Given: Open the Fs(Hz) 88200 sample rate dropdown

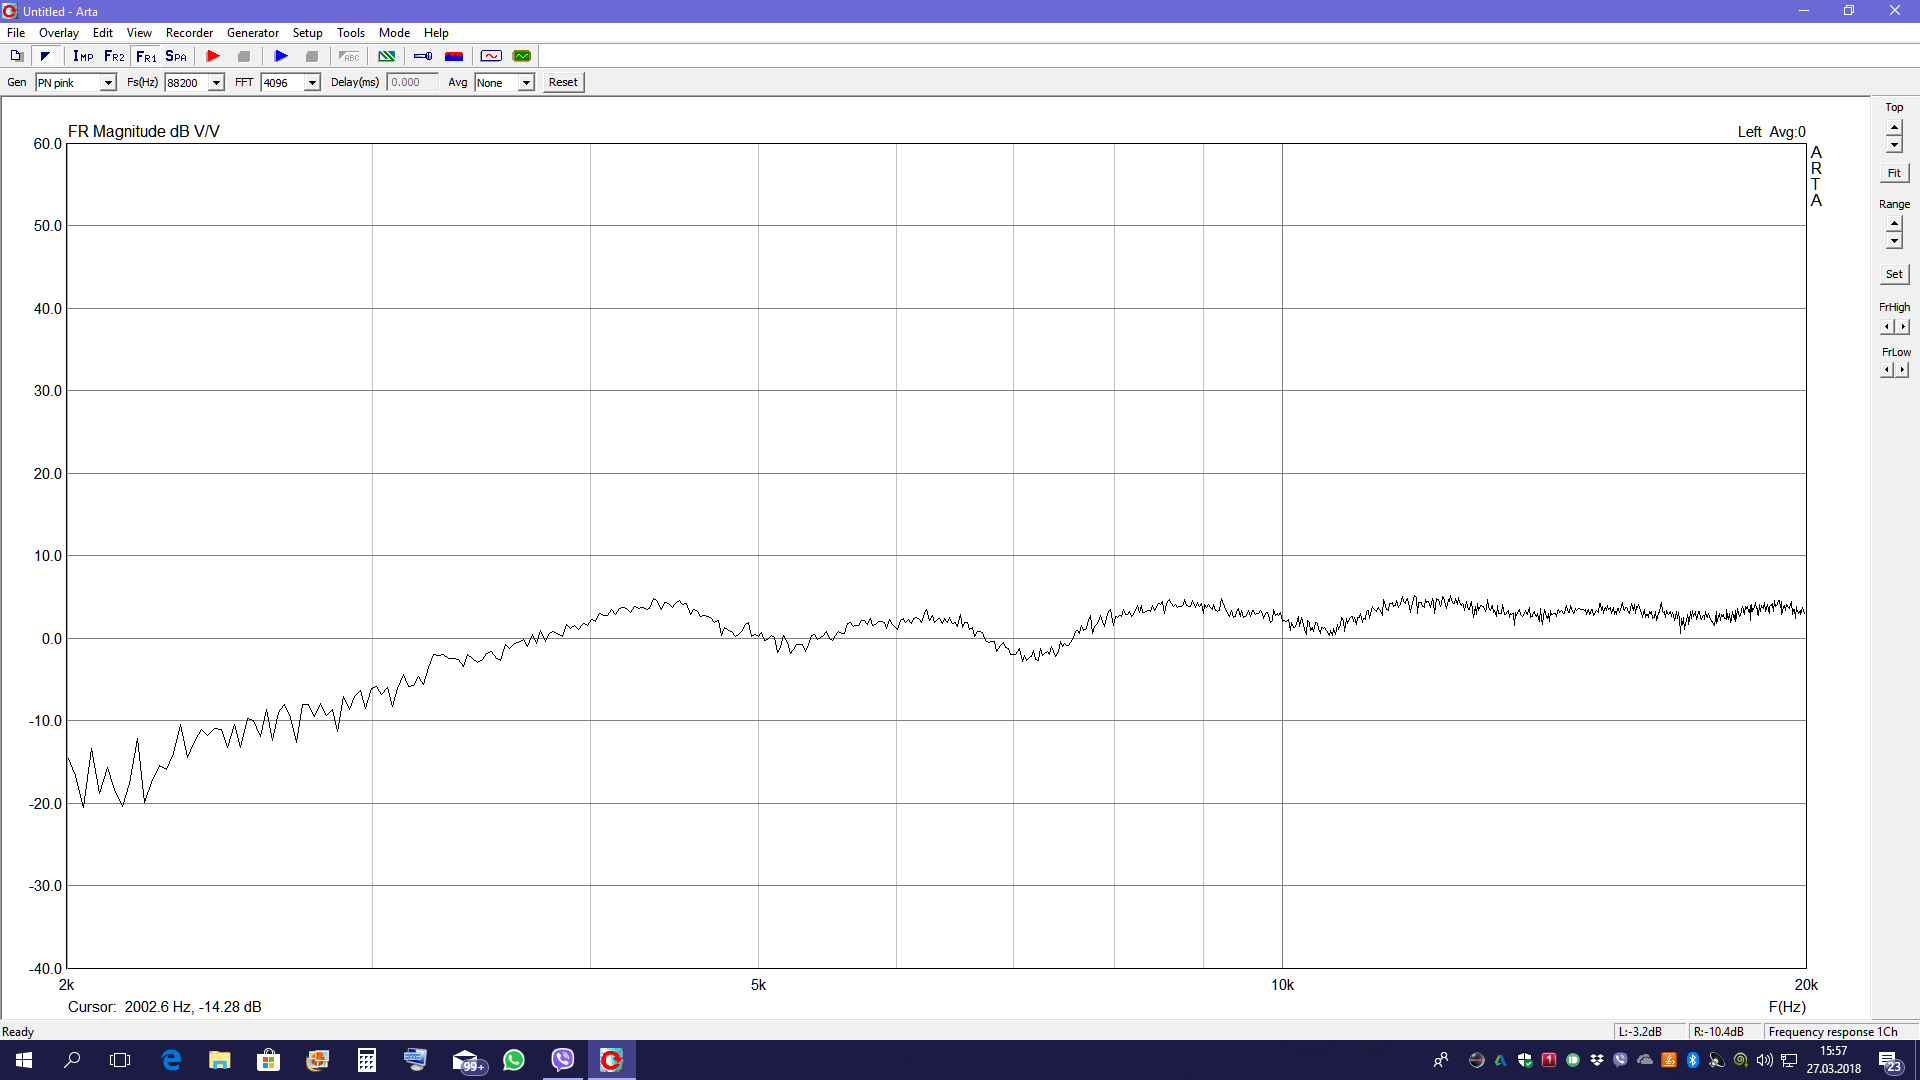Looking at the screenshot, I should 216,83.
